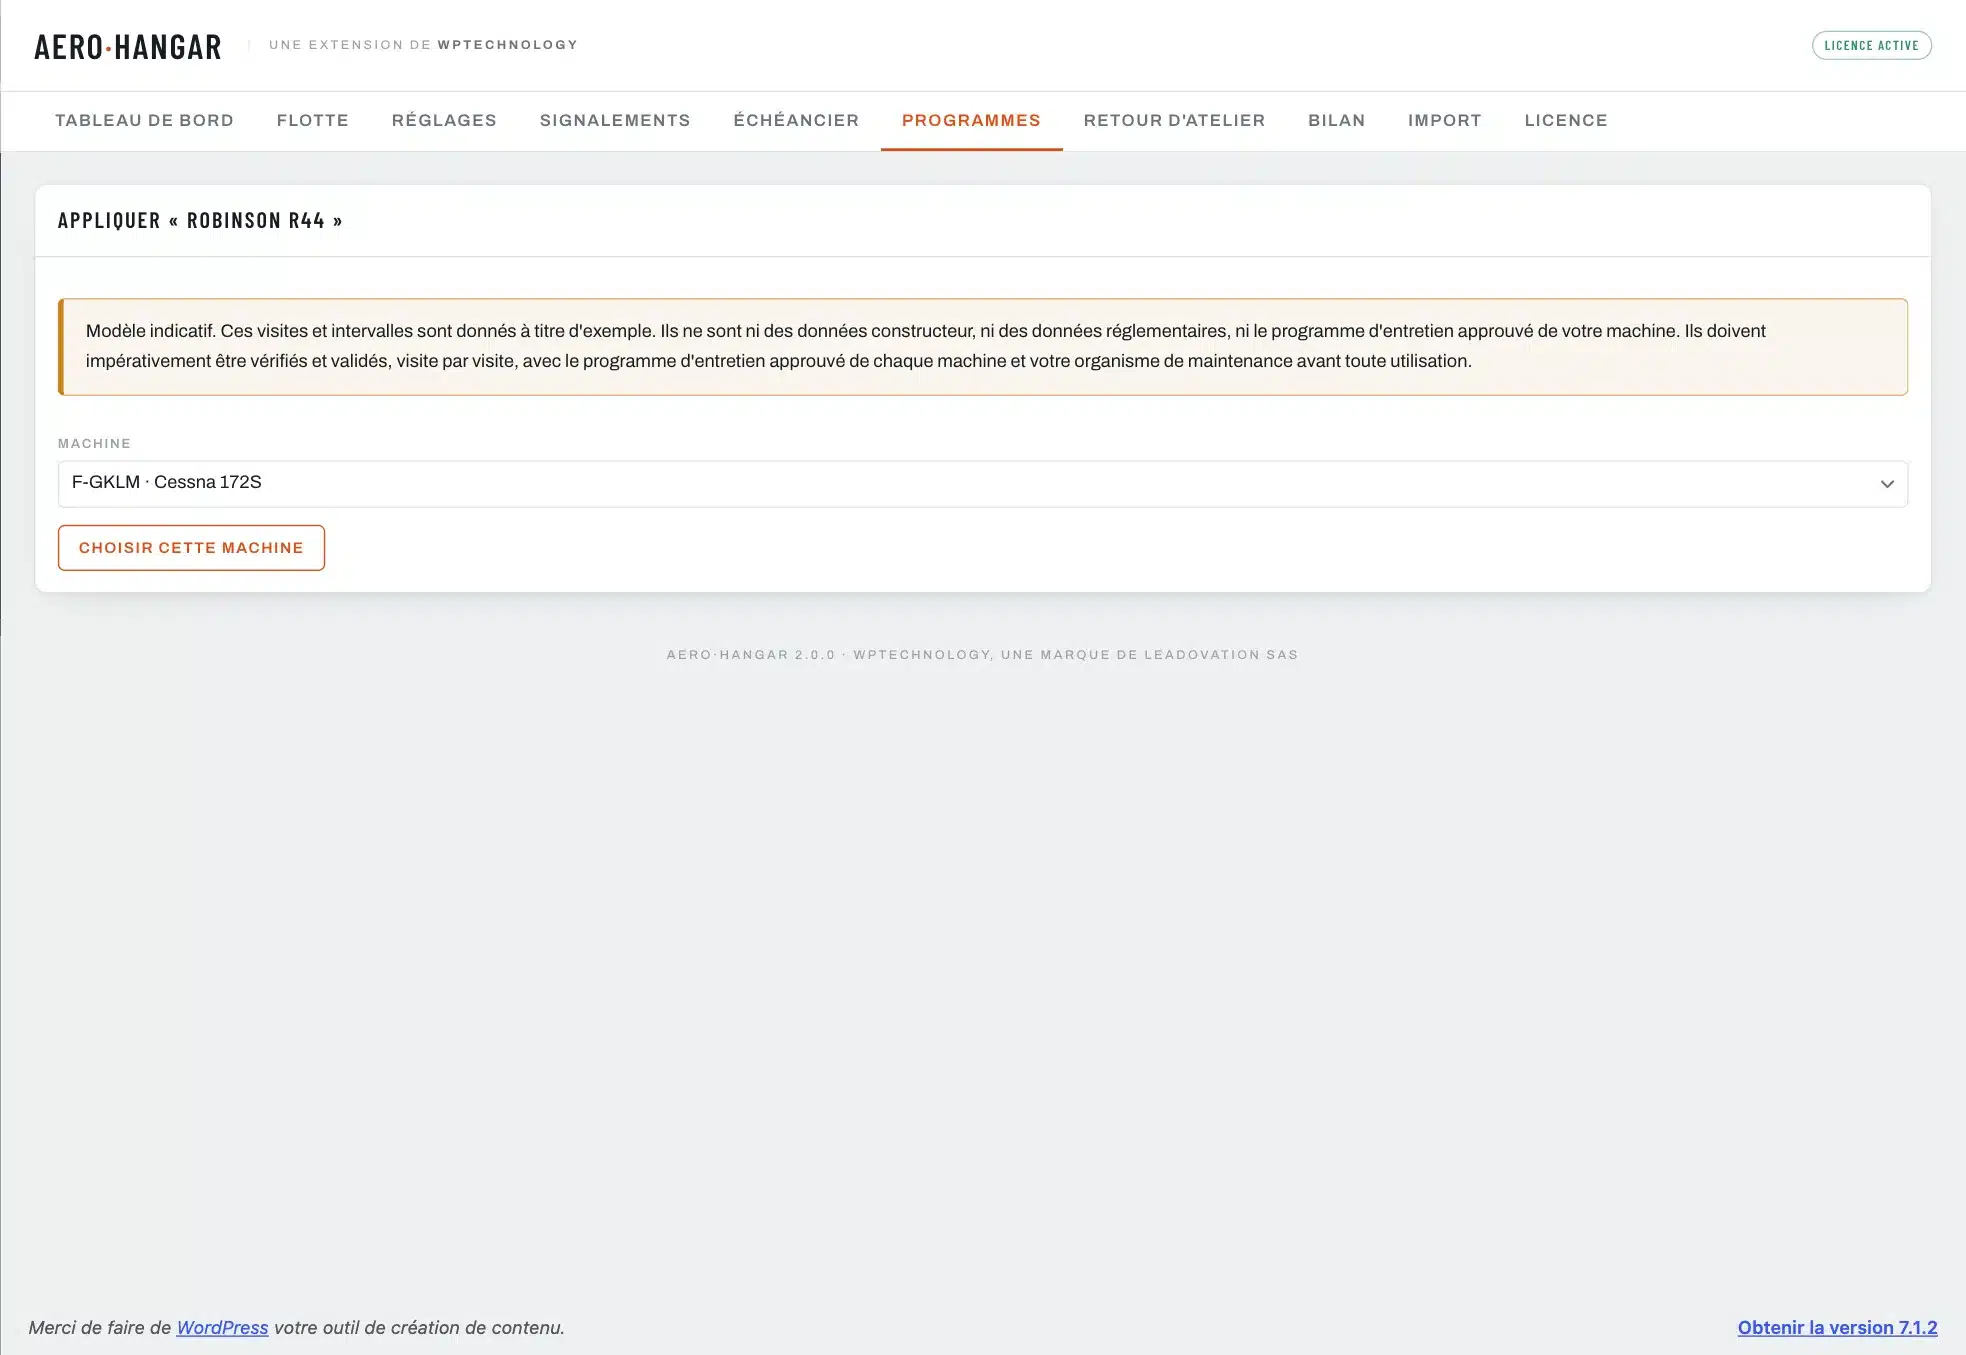Click the Machine field label
The width and height of the screenshot is (1966, 1355).
(x=94, y=443)
